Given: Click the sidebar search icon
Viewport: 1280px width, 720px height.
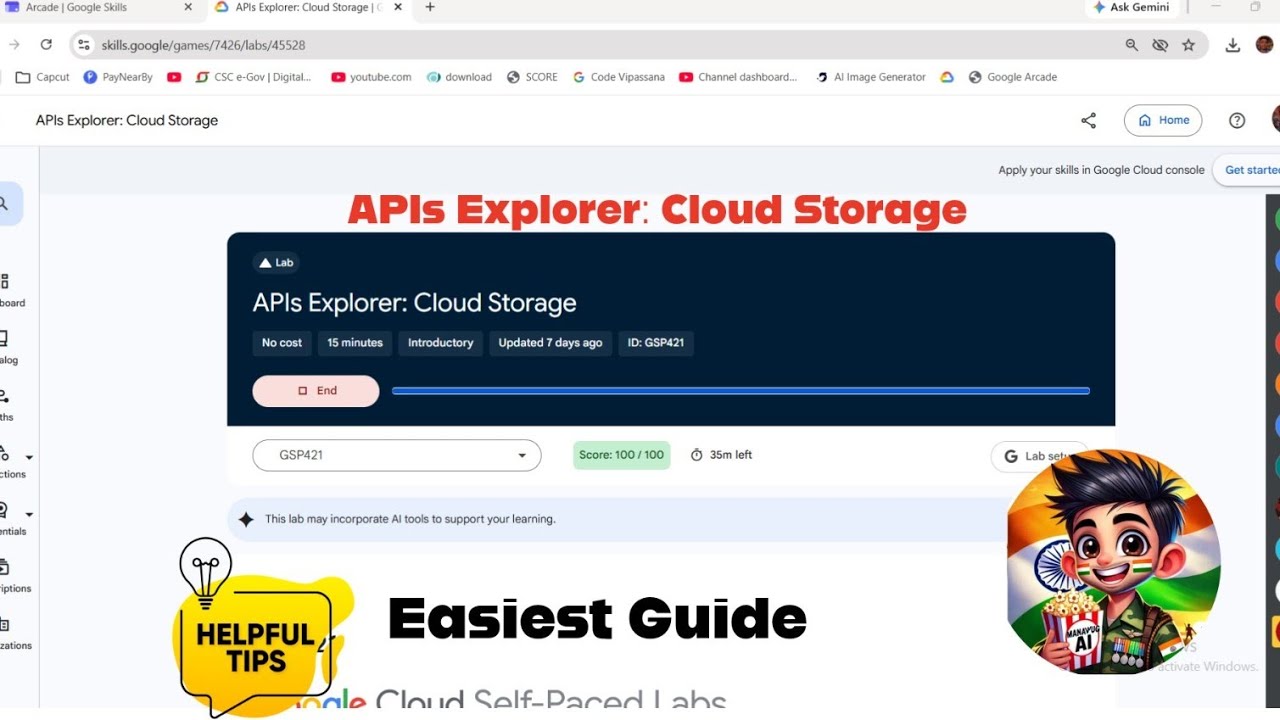Looking at the screenshot, I should point(5,204).
